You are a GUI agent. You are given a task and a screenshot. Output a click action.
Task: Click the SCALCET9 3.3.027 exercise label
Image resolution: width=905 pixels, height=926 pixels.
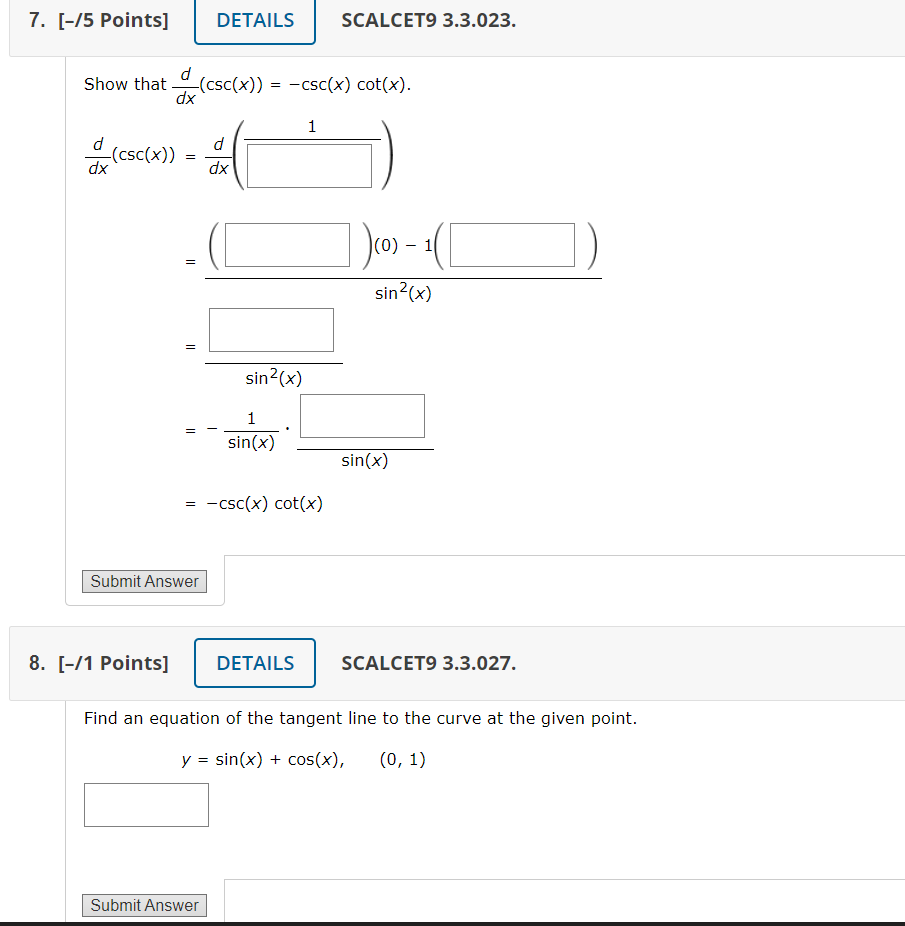pos(427,662)
